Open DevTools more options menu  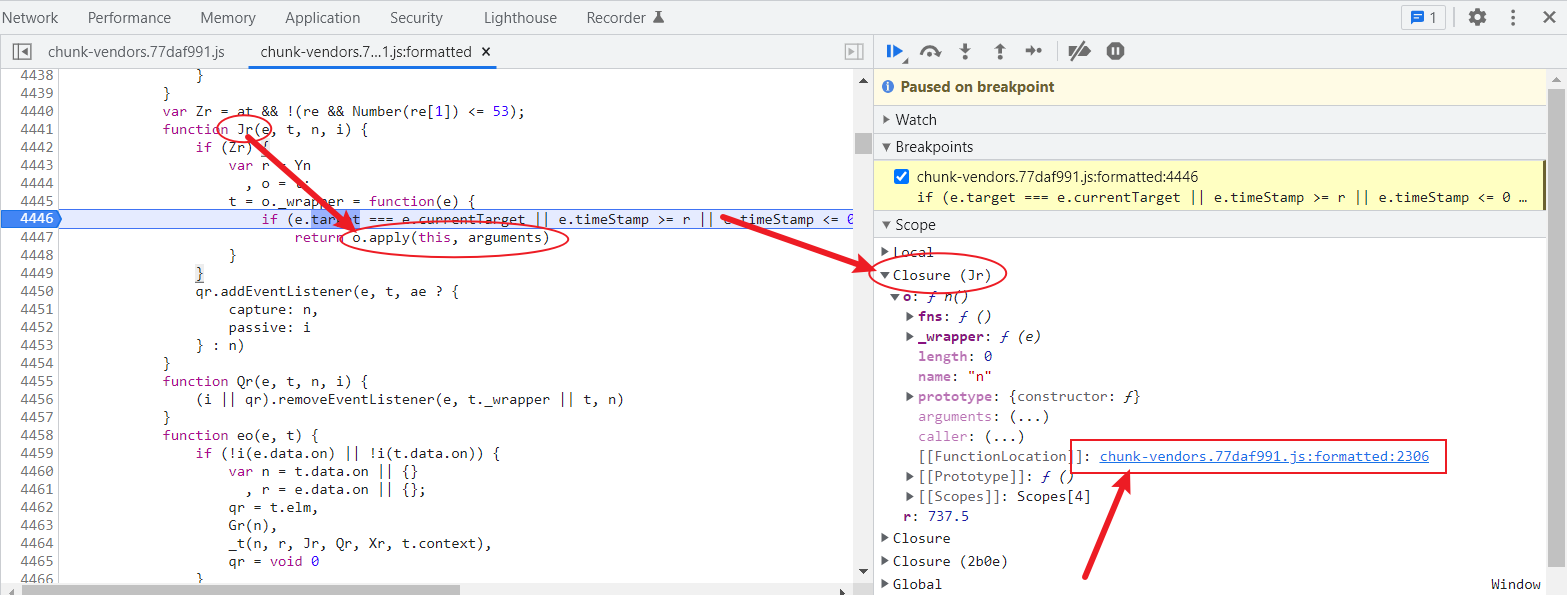pos(1512,17)
